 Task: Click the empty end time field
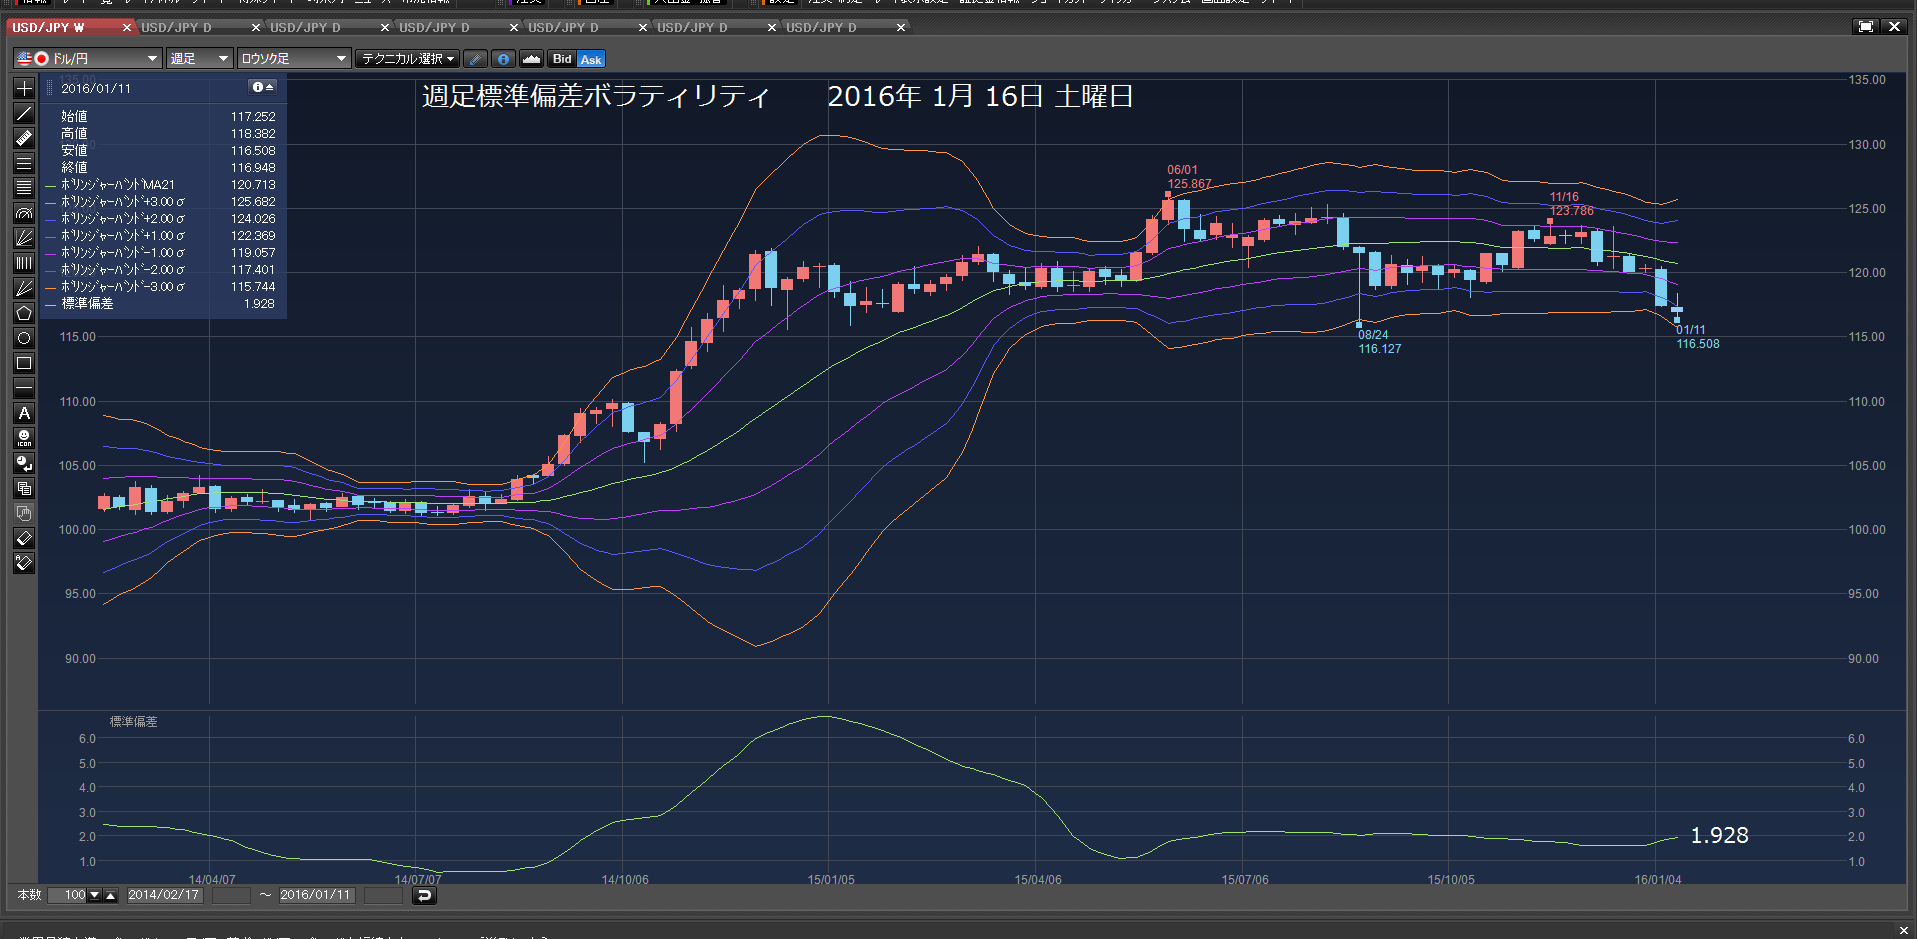[x=383, y=895]
